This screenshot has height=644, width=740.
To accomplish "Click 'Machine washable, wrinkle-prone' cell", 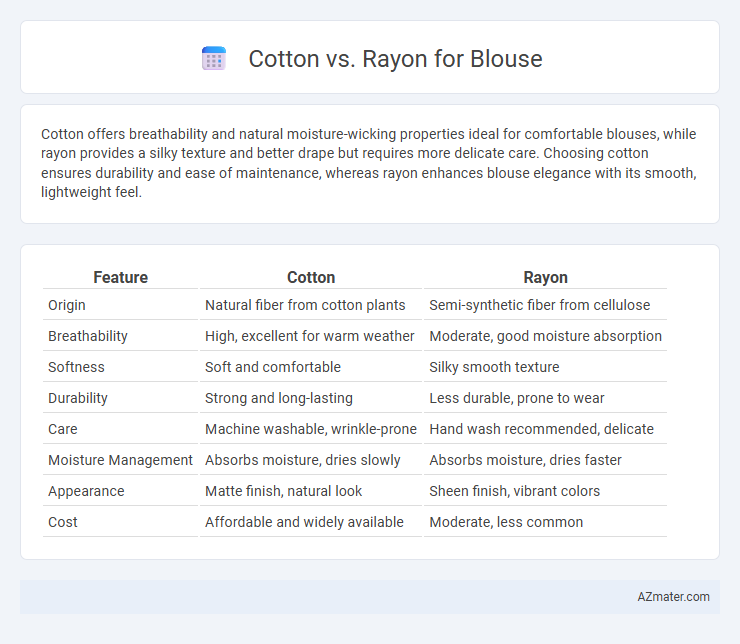I will pos(311,429).
